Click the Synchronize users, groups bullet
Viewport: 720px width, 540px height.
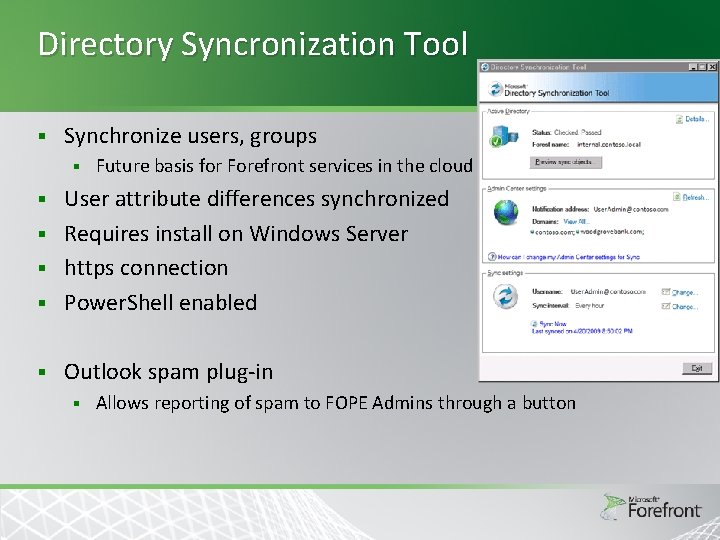pyautogui.click(x=190, y=136)
